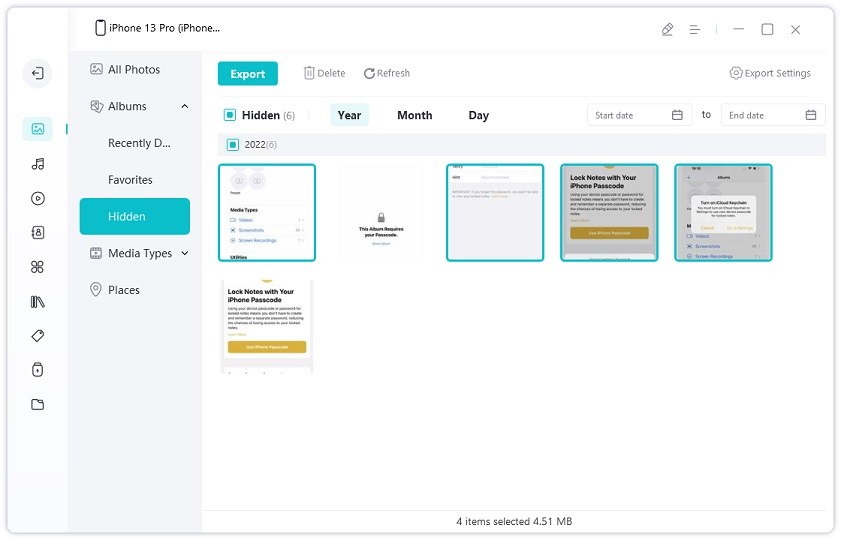Open the Favorites album
Viewport: 841px width, 540px height.
[x=130, y=180]
